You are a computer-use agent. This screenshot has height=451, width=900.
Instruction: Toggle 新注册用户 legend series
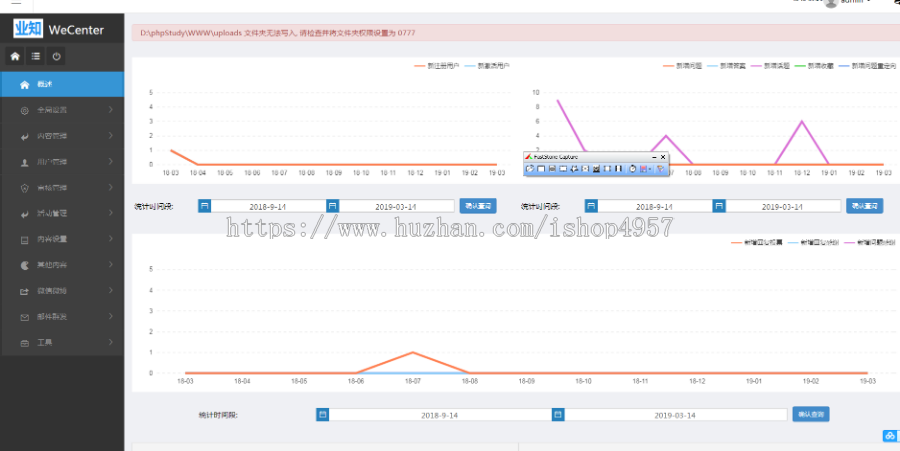tap(437, 66)
